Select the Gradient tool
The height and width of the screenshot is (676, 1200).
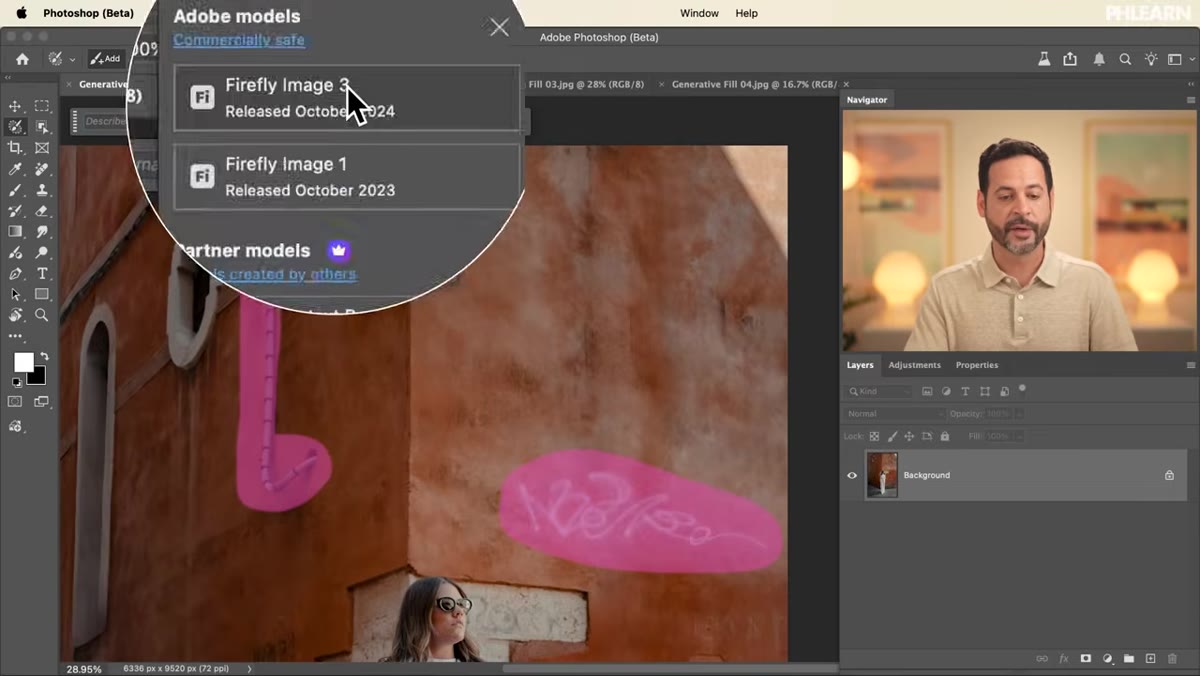pos(15,232)
